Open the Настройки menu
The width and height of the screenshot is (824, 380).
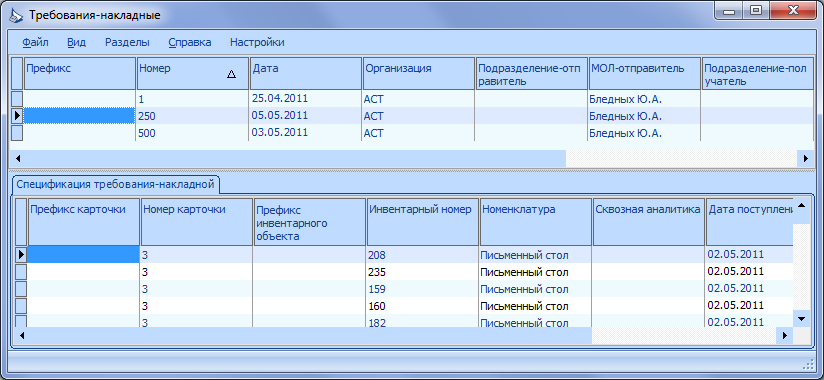[x=258, y=43]
